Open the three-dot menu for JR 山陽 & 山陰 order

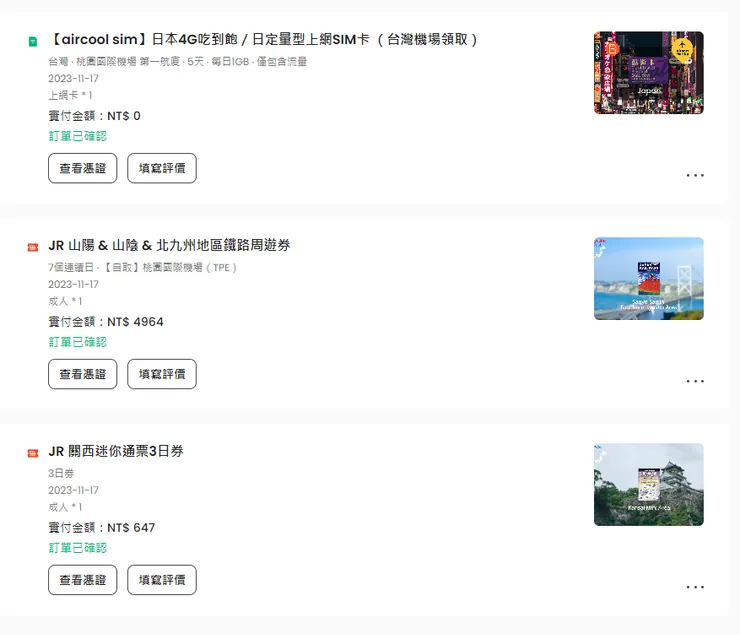[695, 381]
